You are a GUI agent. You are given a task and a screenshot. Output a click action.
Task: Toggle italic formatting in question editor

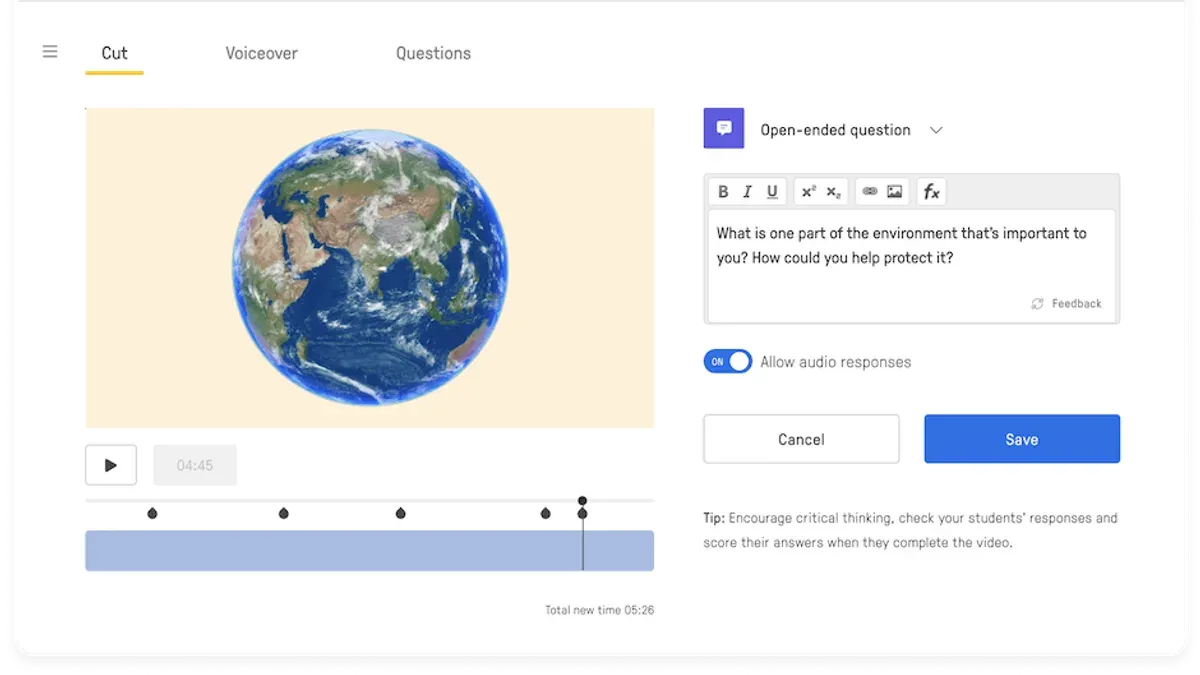747,192
